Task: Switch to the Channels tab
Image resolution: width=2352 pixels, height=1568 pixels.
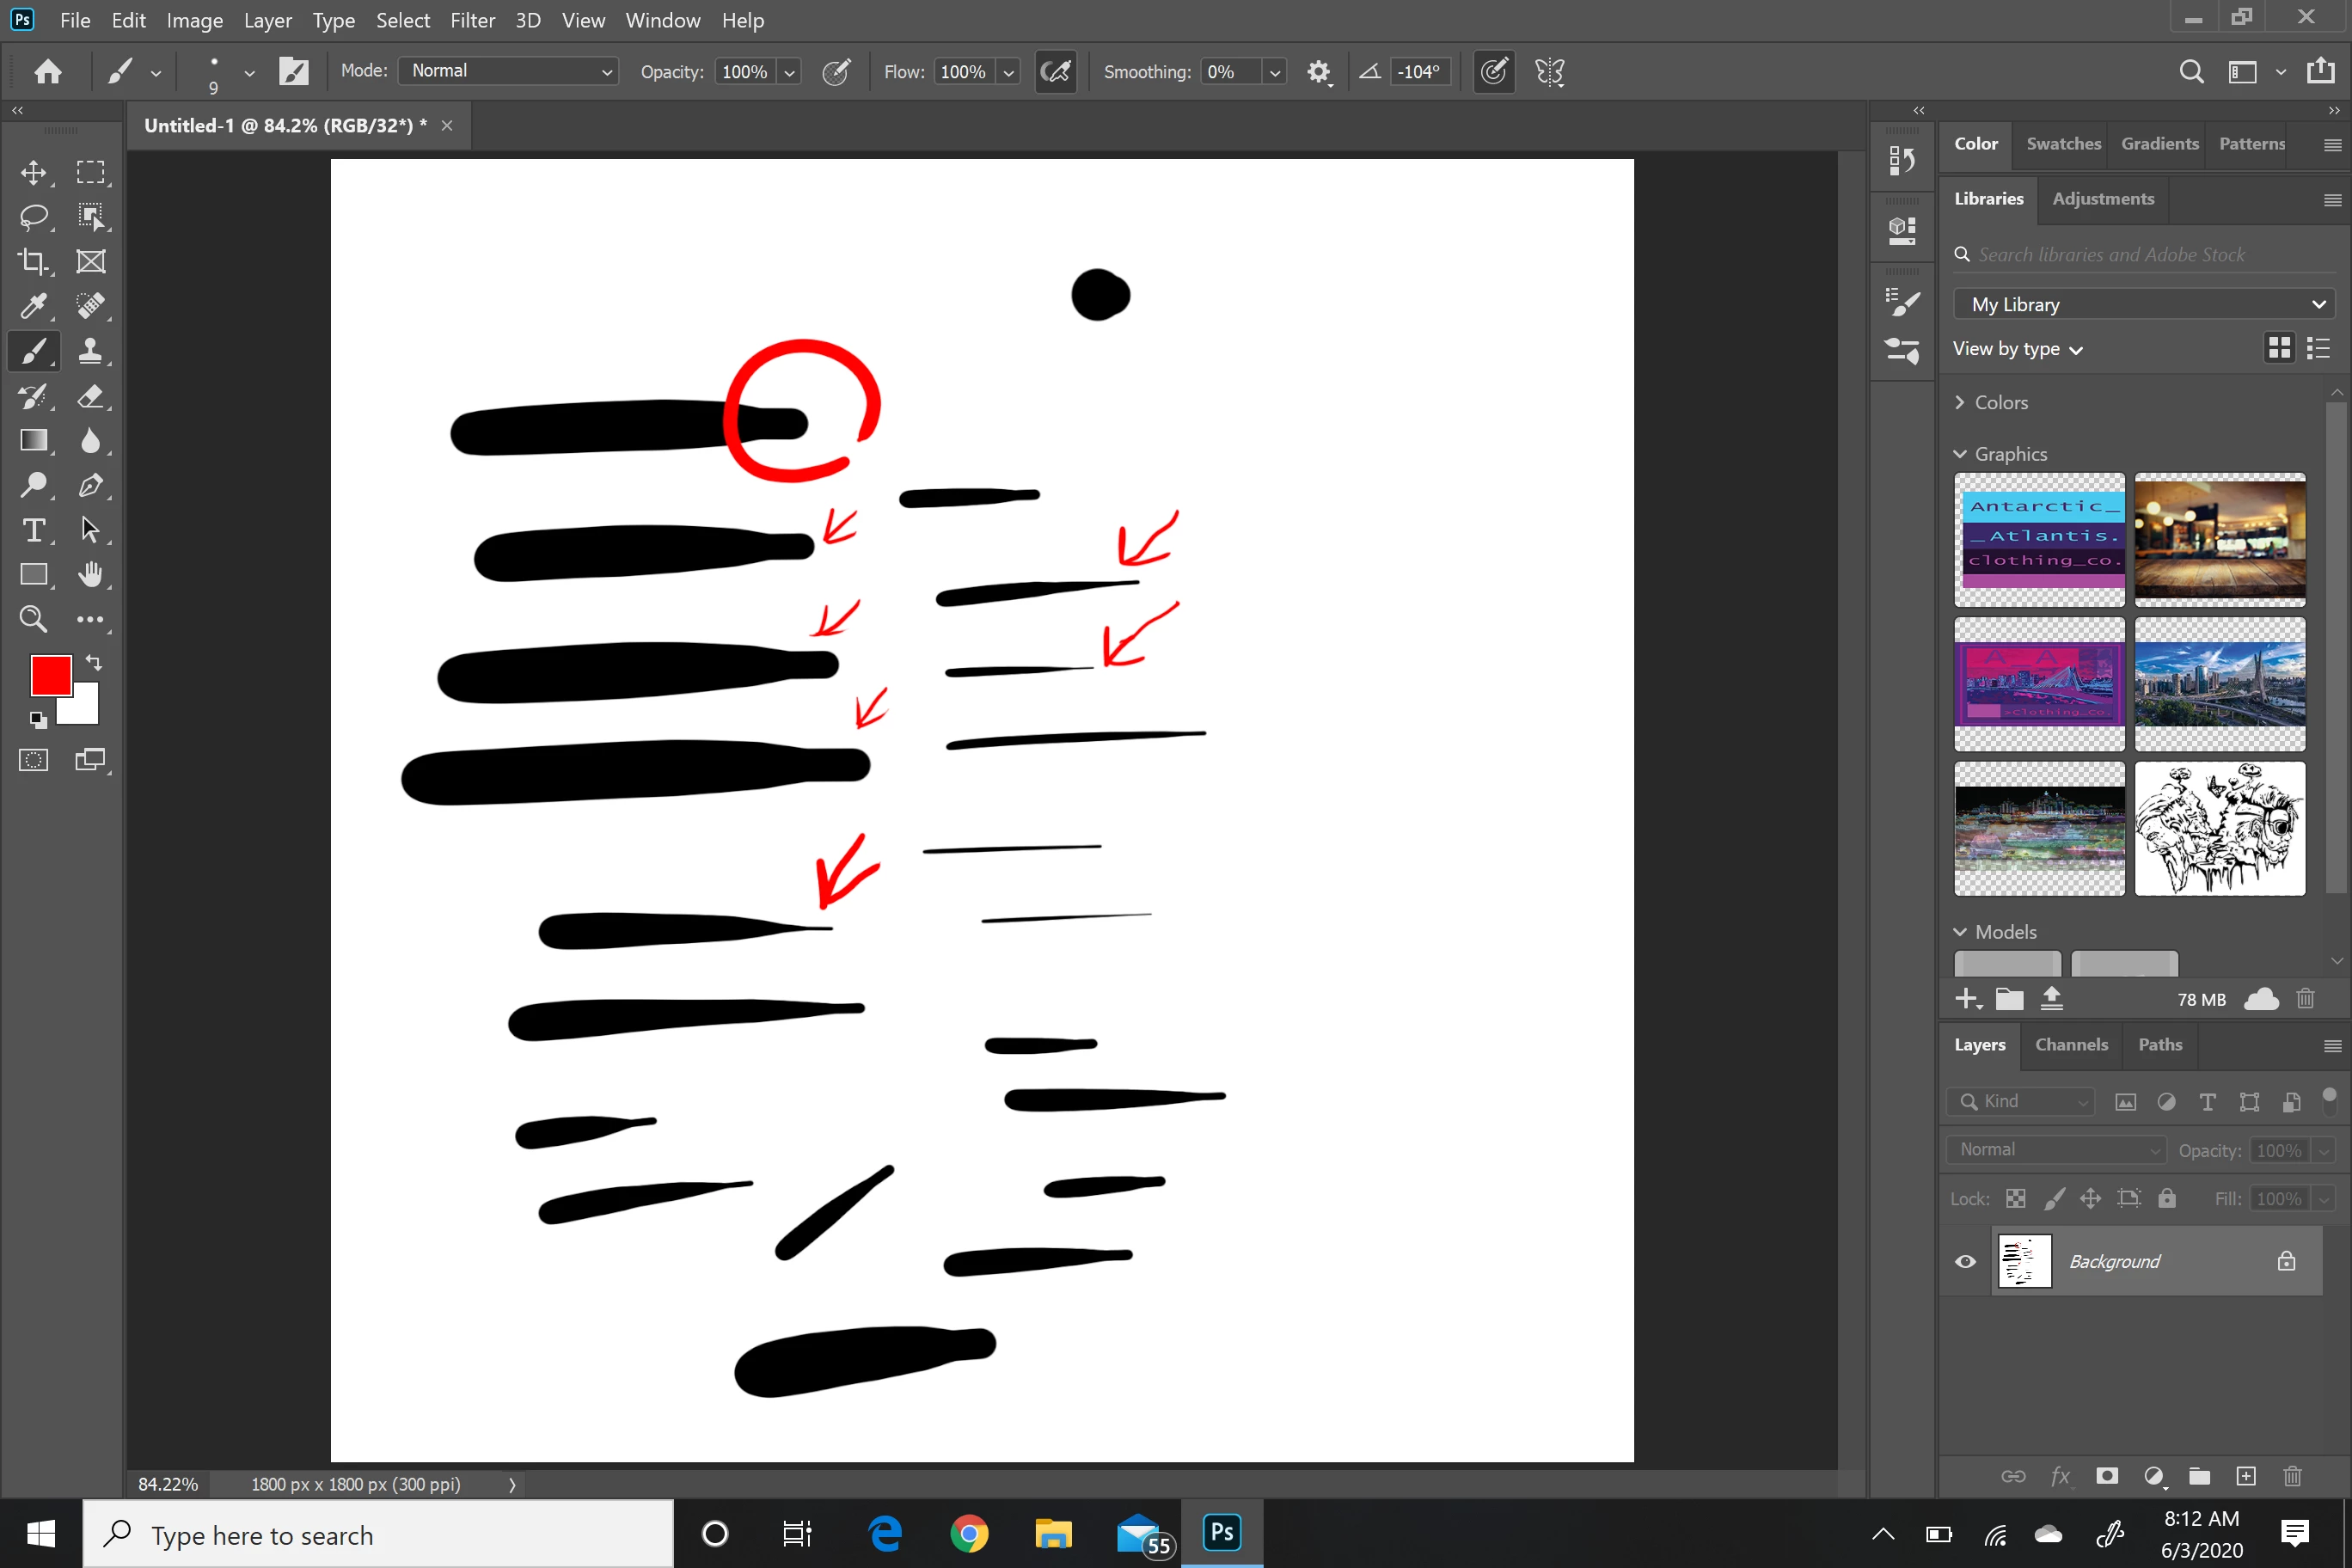Action: 2070,1044
